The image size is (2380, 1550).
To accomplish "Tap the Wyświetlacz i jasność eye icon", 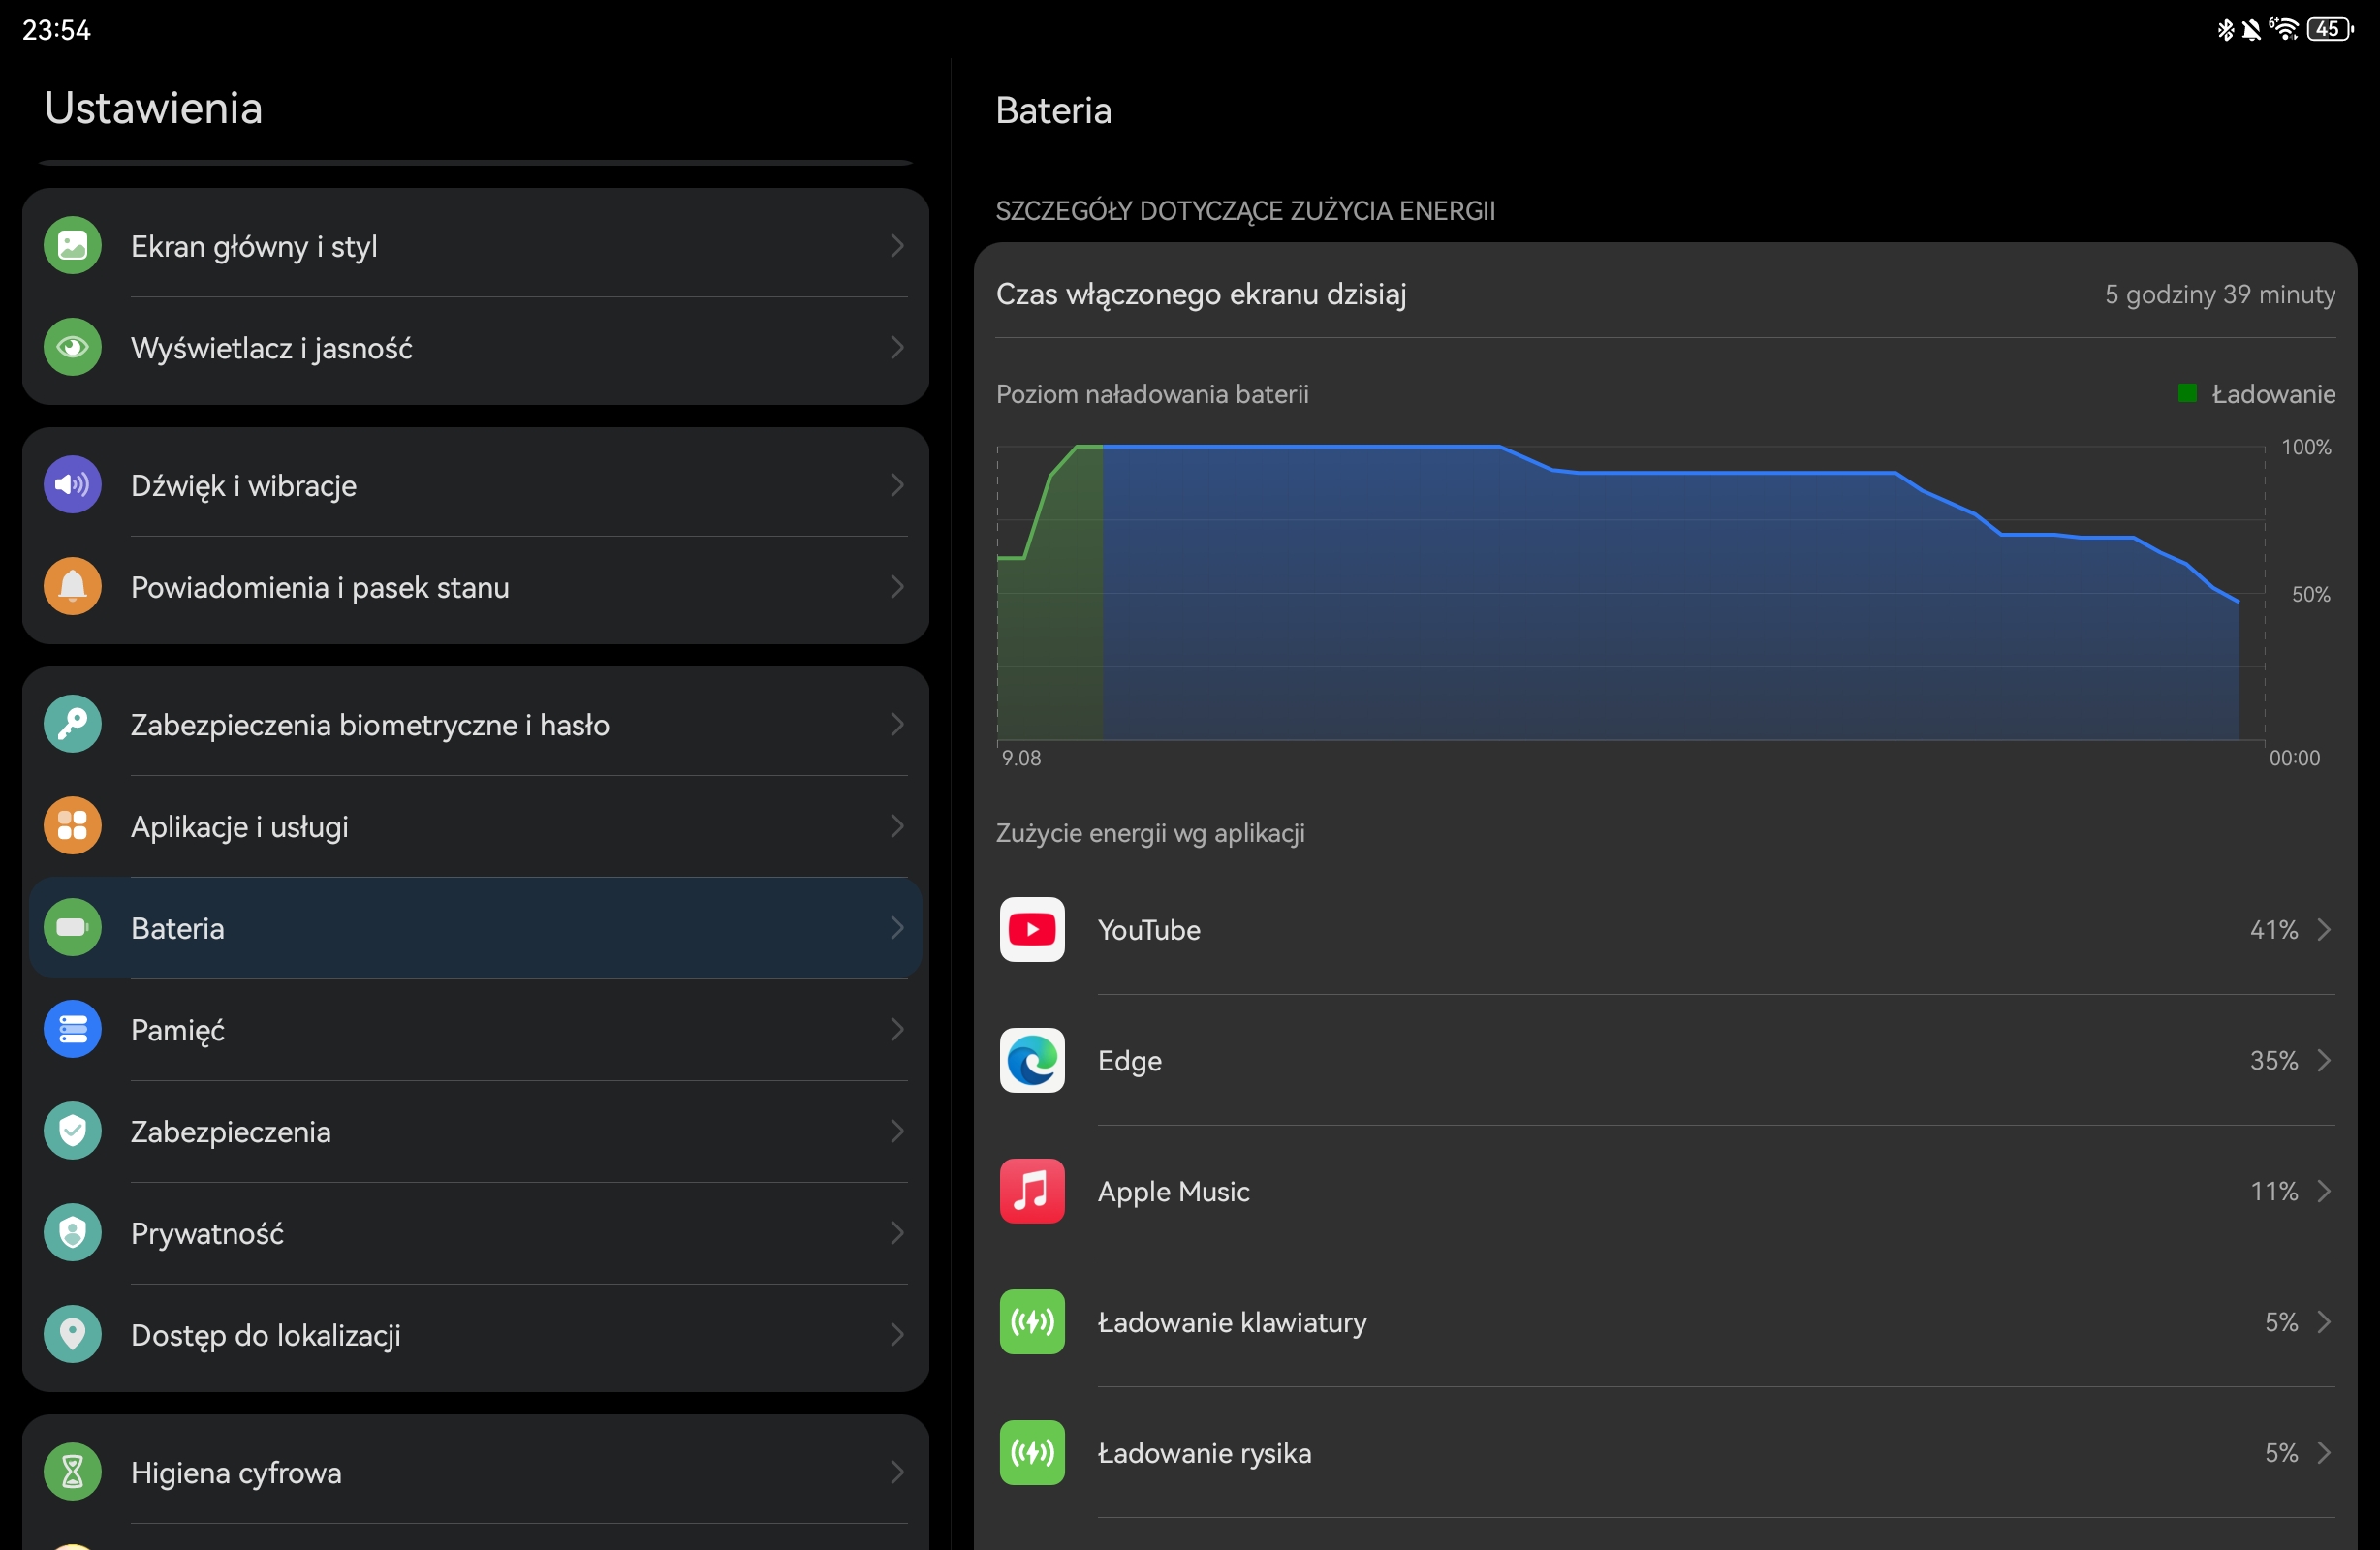I will 72,347.
